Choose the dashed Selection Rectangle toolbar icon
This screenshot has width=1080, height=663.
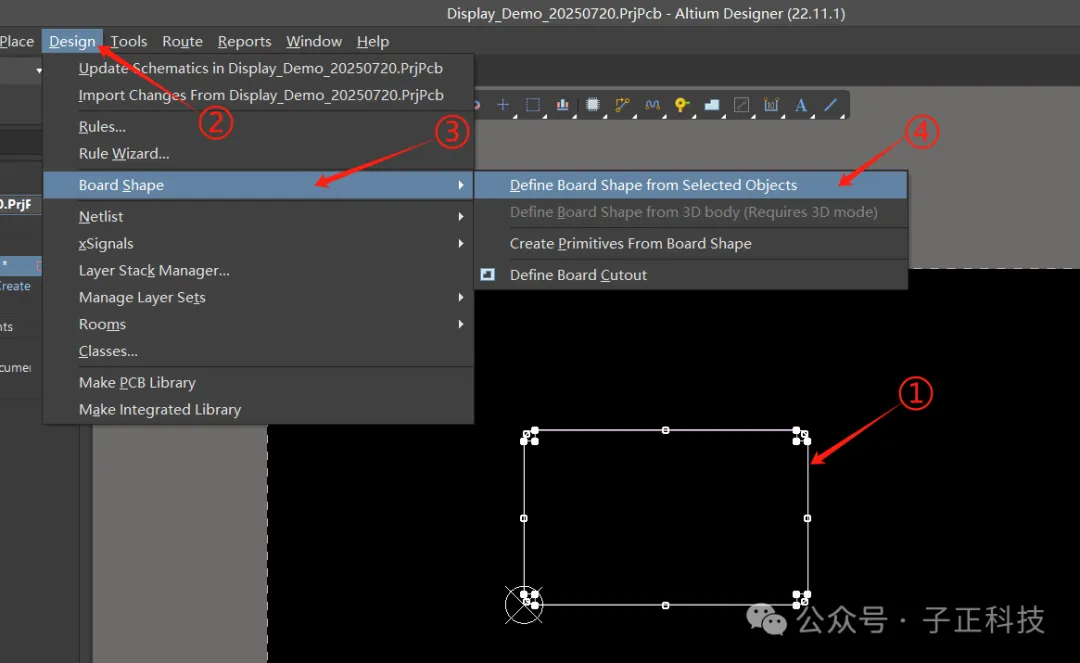532,105
